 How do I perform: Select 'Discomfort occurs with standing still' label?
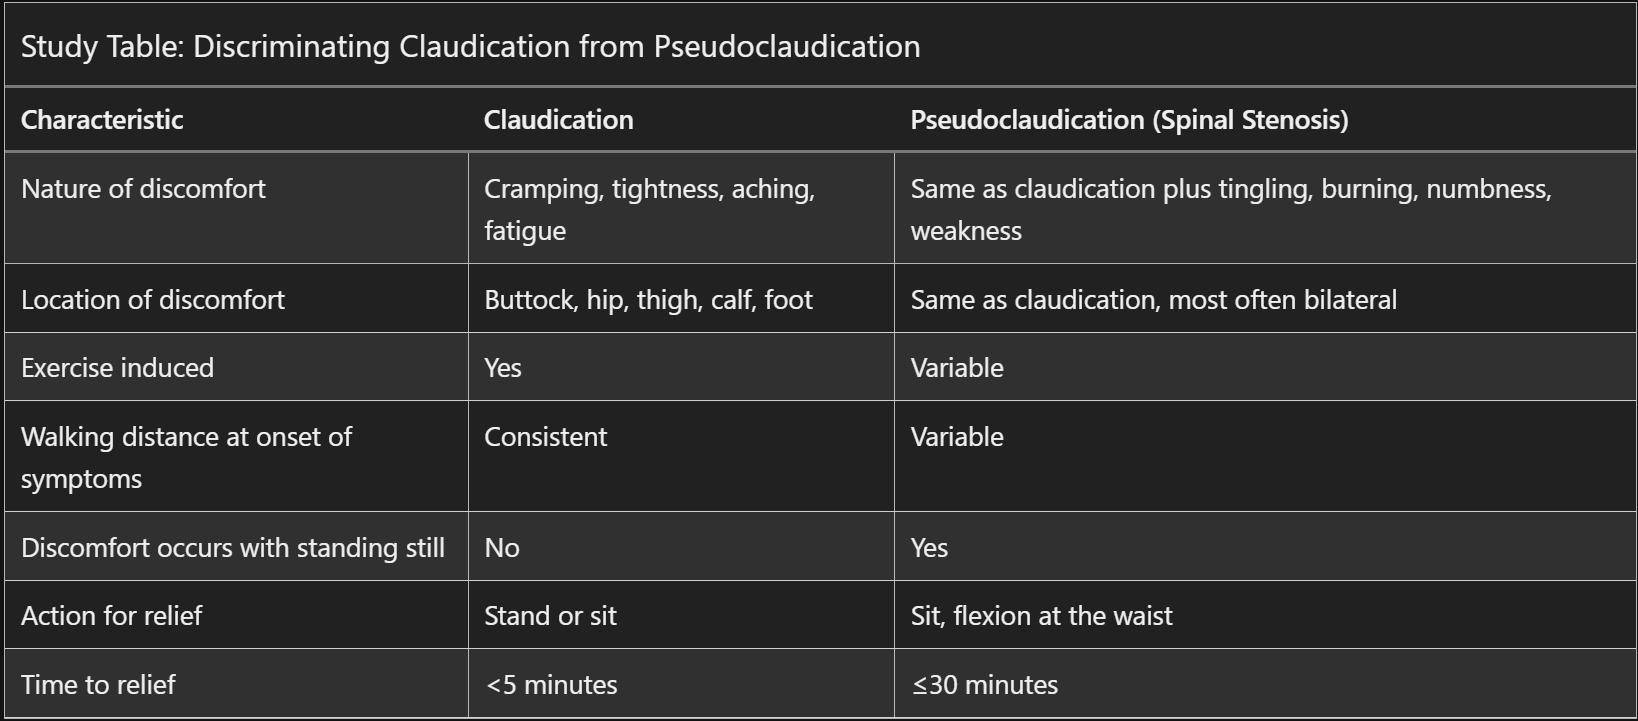(232, 547)
